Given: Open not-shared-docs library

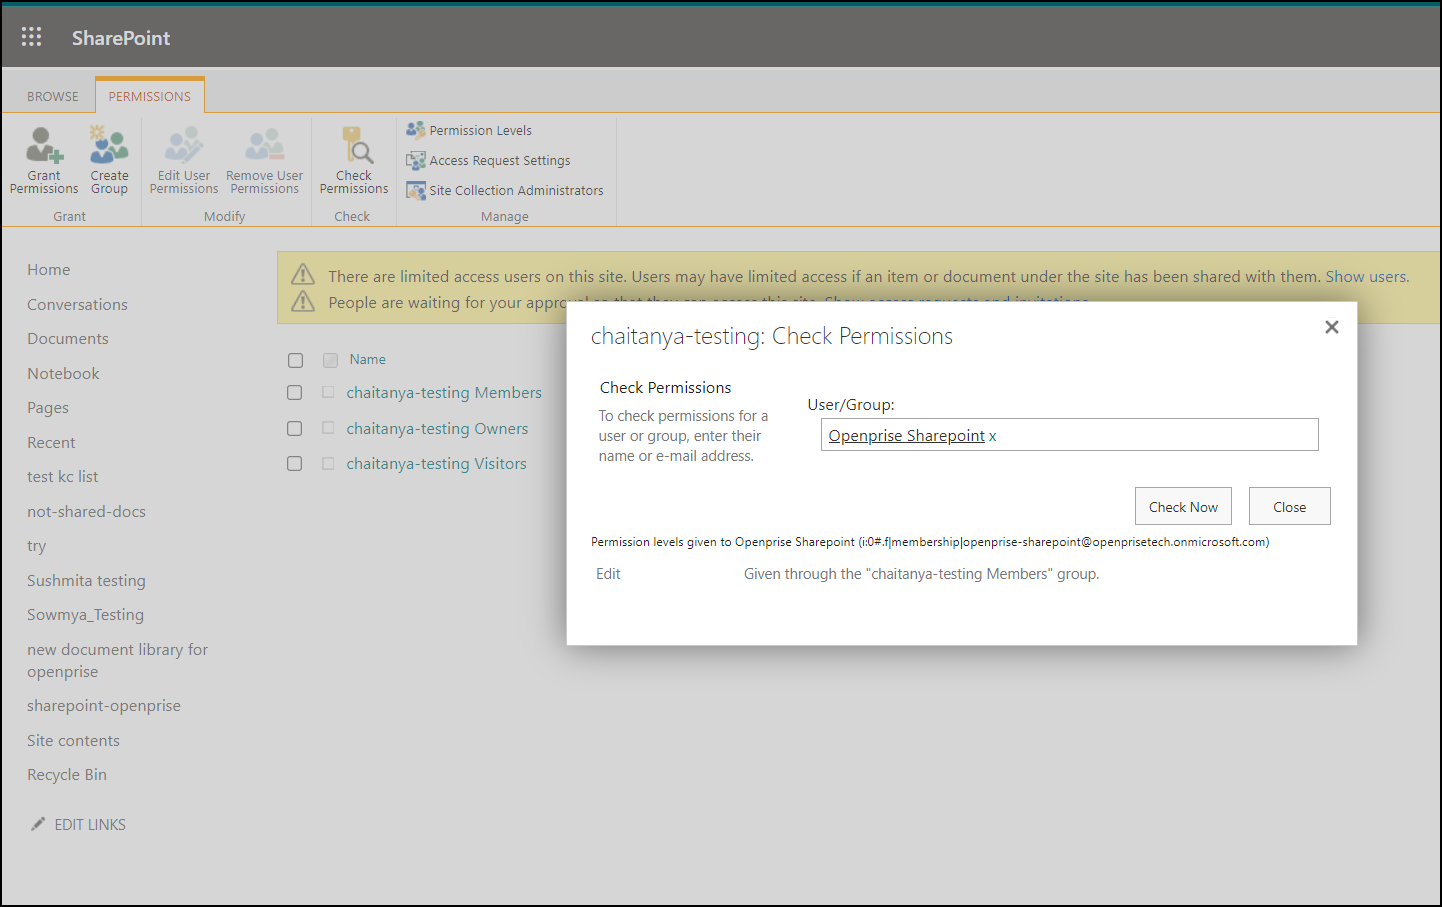Looking at the screenshot, I should coord(86,511).
